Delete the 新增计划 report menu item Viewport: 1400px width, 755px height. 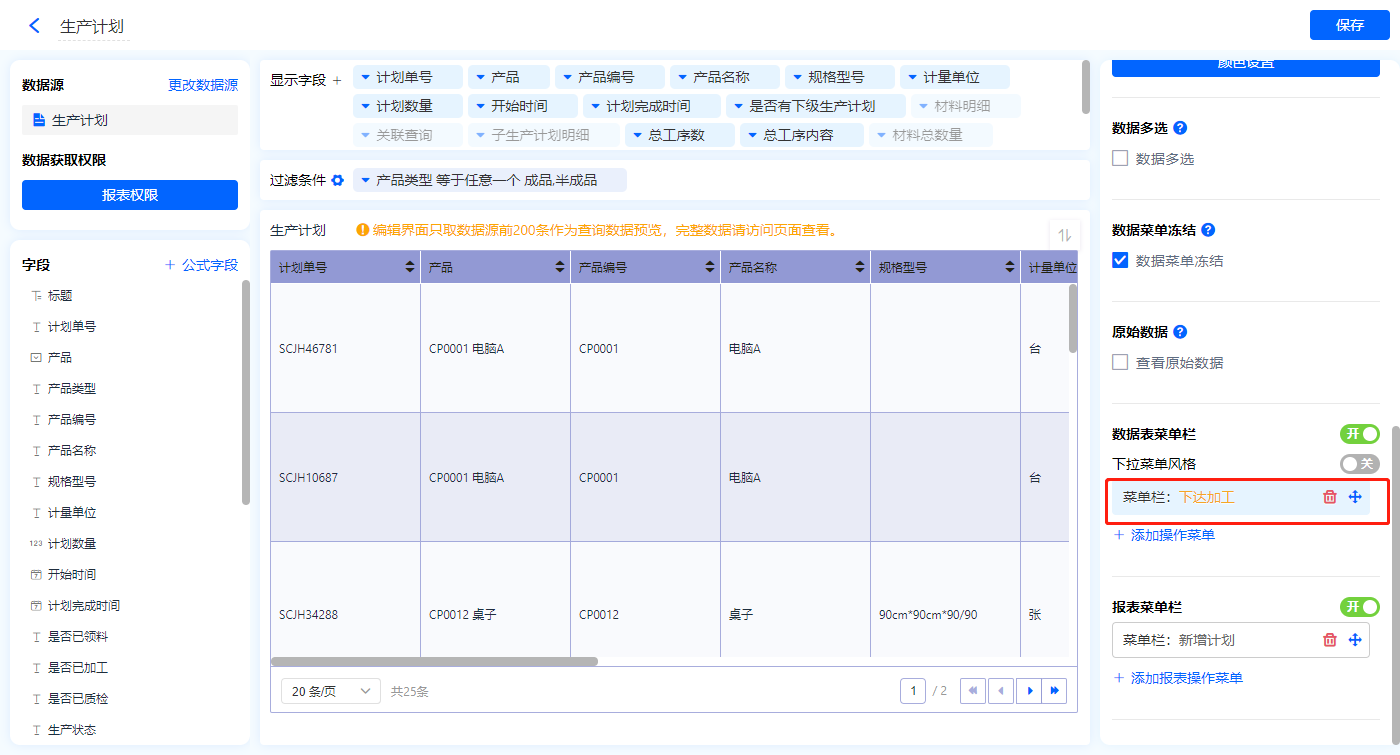click(1329, 640)
